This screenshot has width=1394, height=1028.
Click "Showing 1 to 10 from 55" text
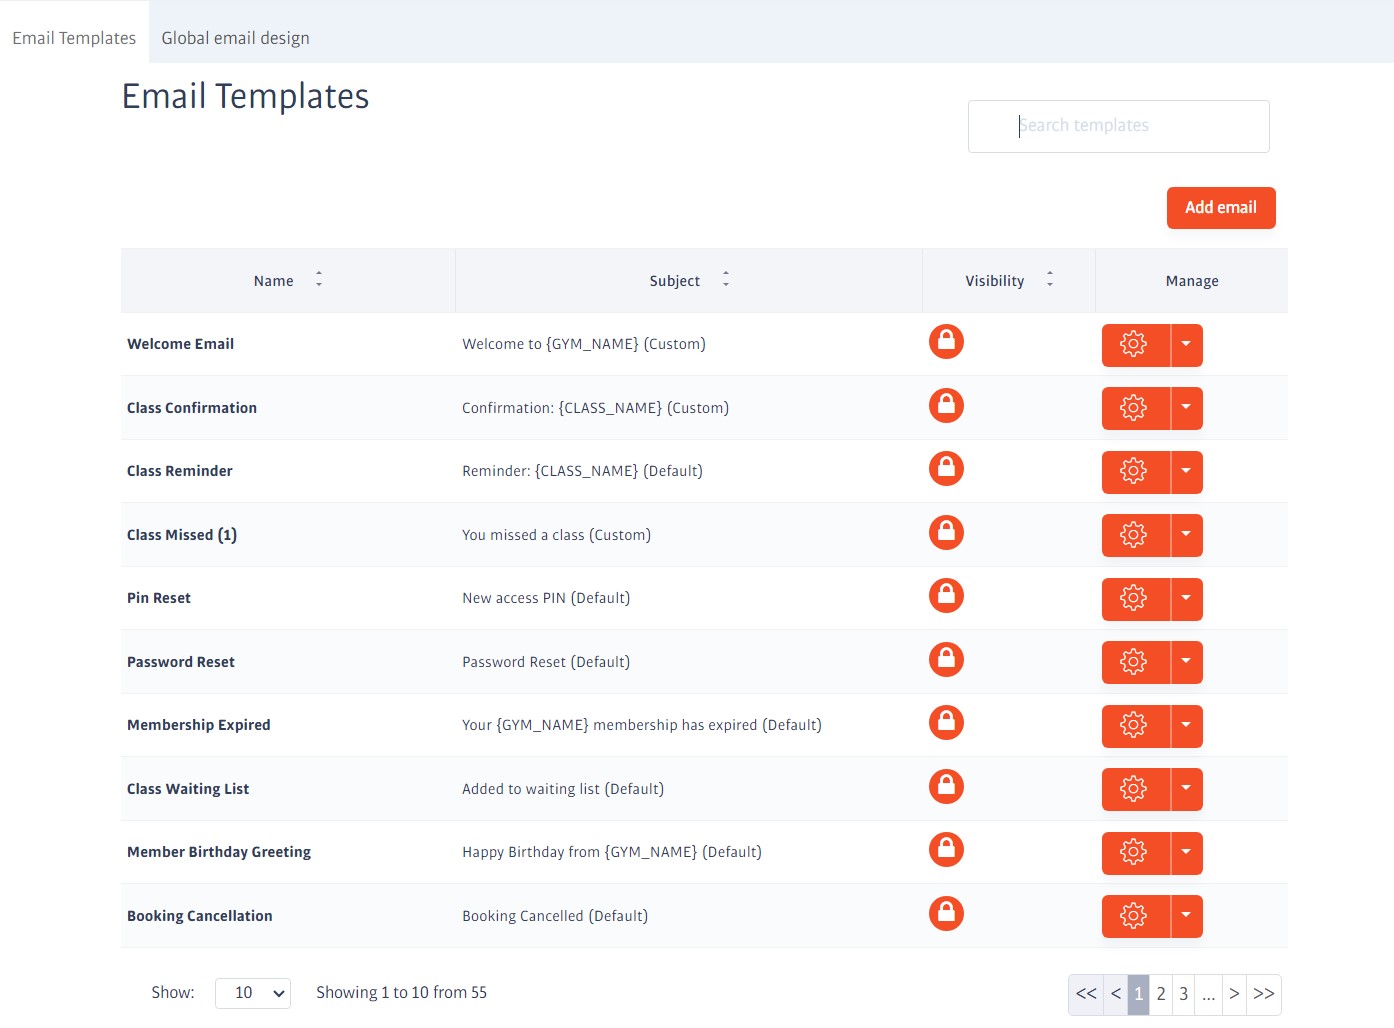click(401, 993)
